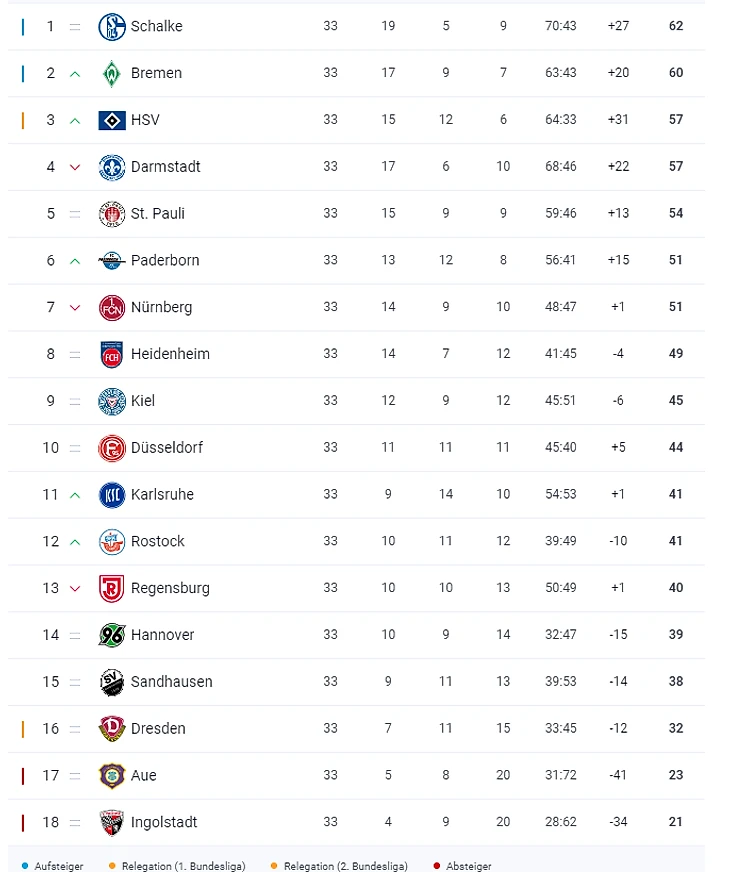Click the HSV diamond logo
This screenshot has height=872, width=730.
[112, 120]
